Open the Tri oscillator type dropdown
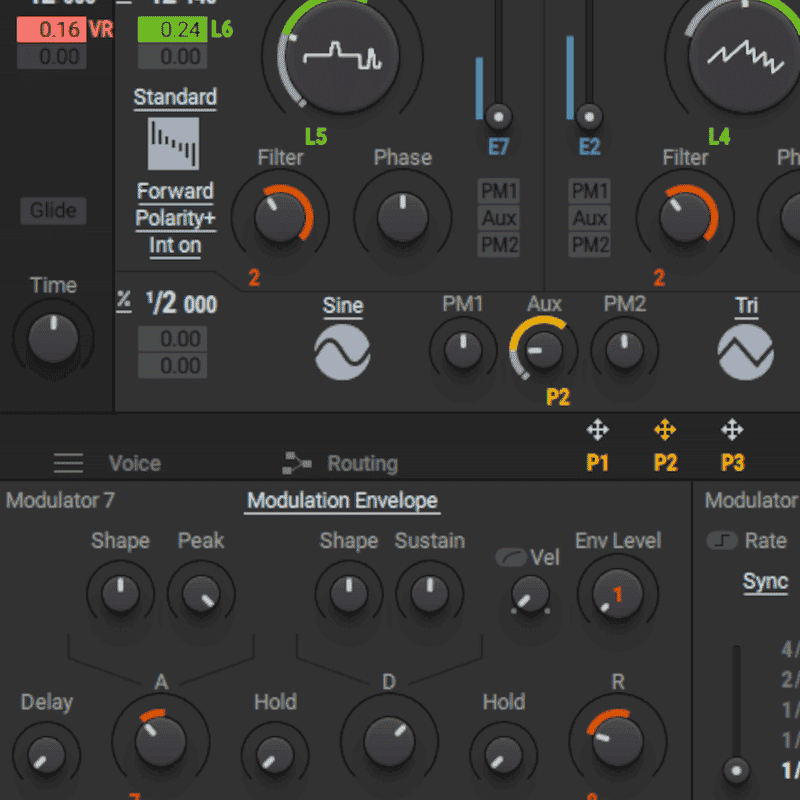Viewport: 800px width, 800px height. pyautogui.click(x=746, y=306)
